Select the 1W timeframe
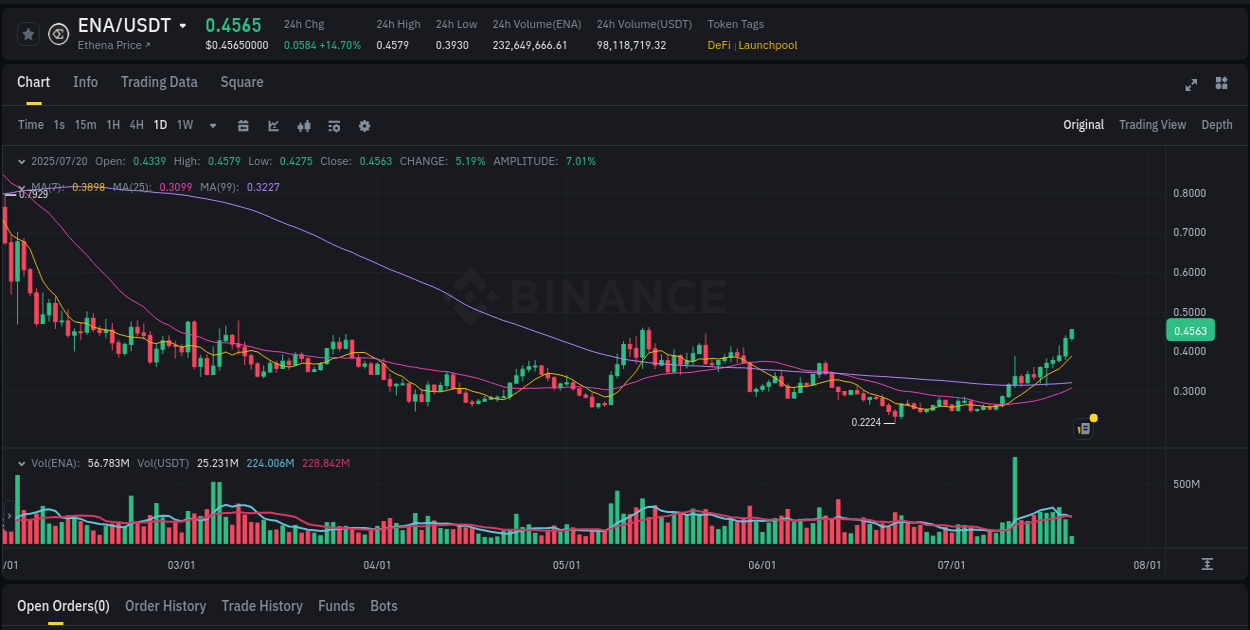 (x=184, y=126)
